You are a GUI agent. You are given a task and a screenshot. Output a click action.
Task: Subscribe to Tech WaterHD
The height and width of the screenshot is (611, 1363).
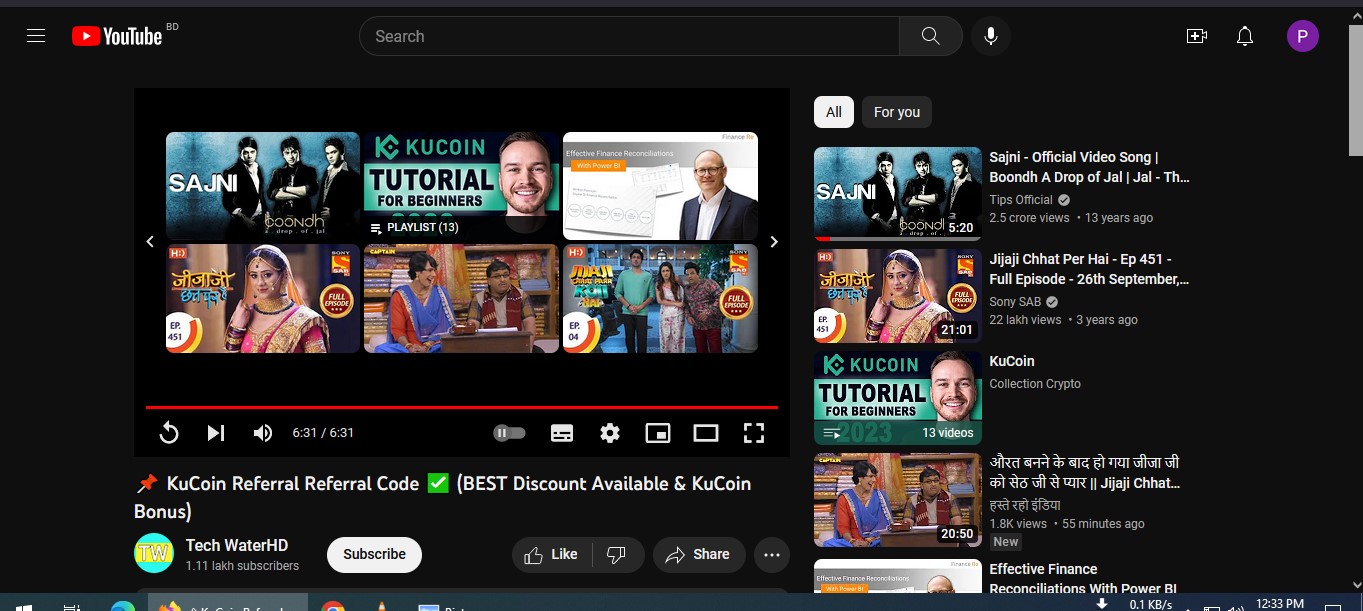(x=374, y=554)
